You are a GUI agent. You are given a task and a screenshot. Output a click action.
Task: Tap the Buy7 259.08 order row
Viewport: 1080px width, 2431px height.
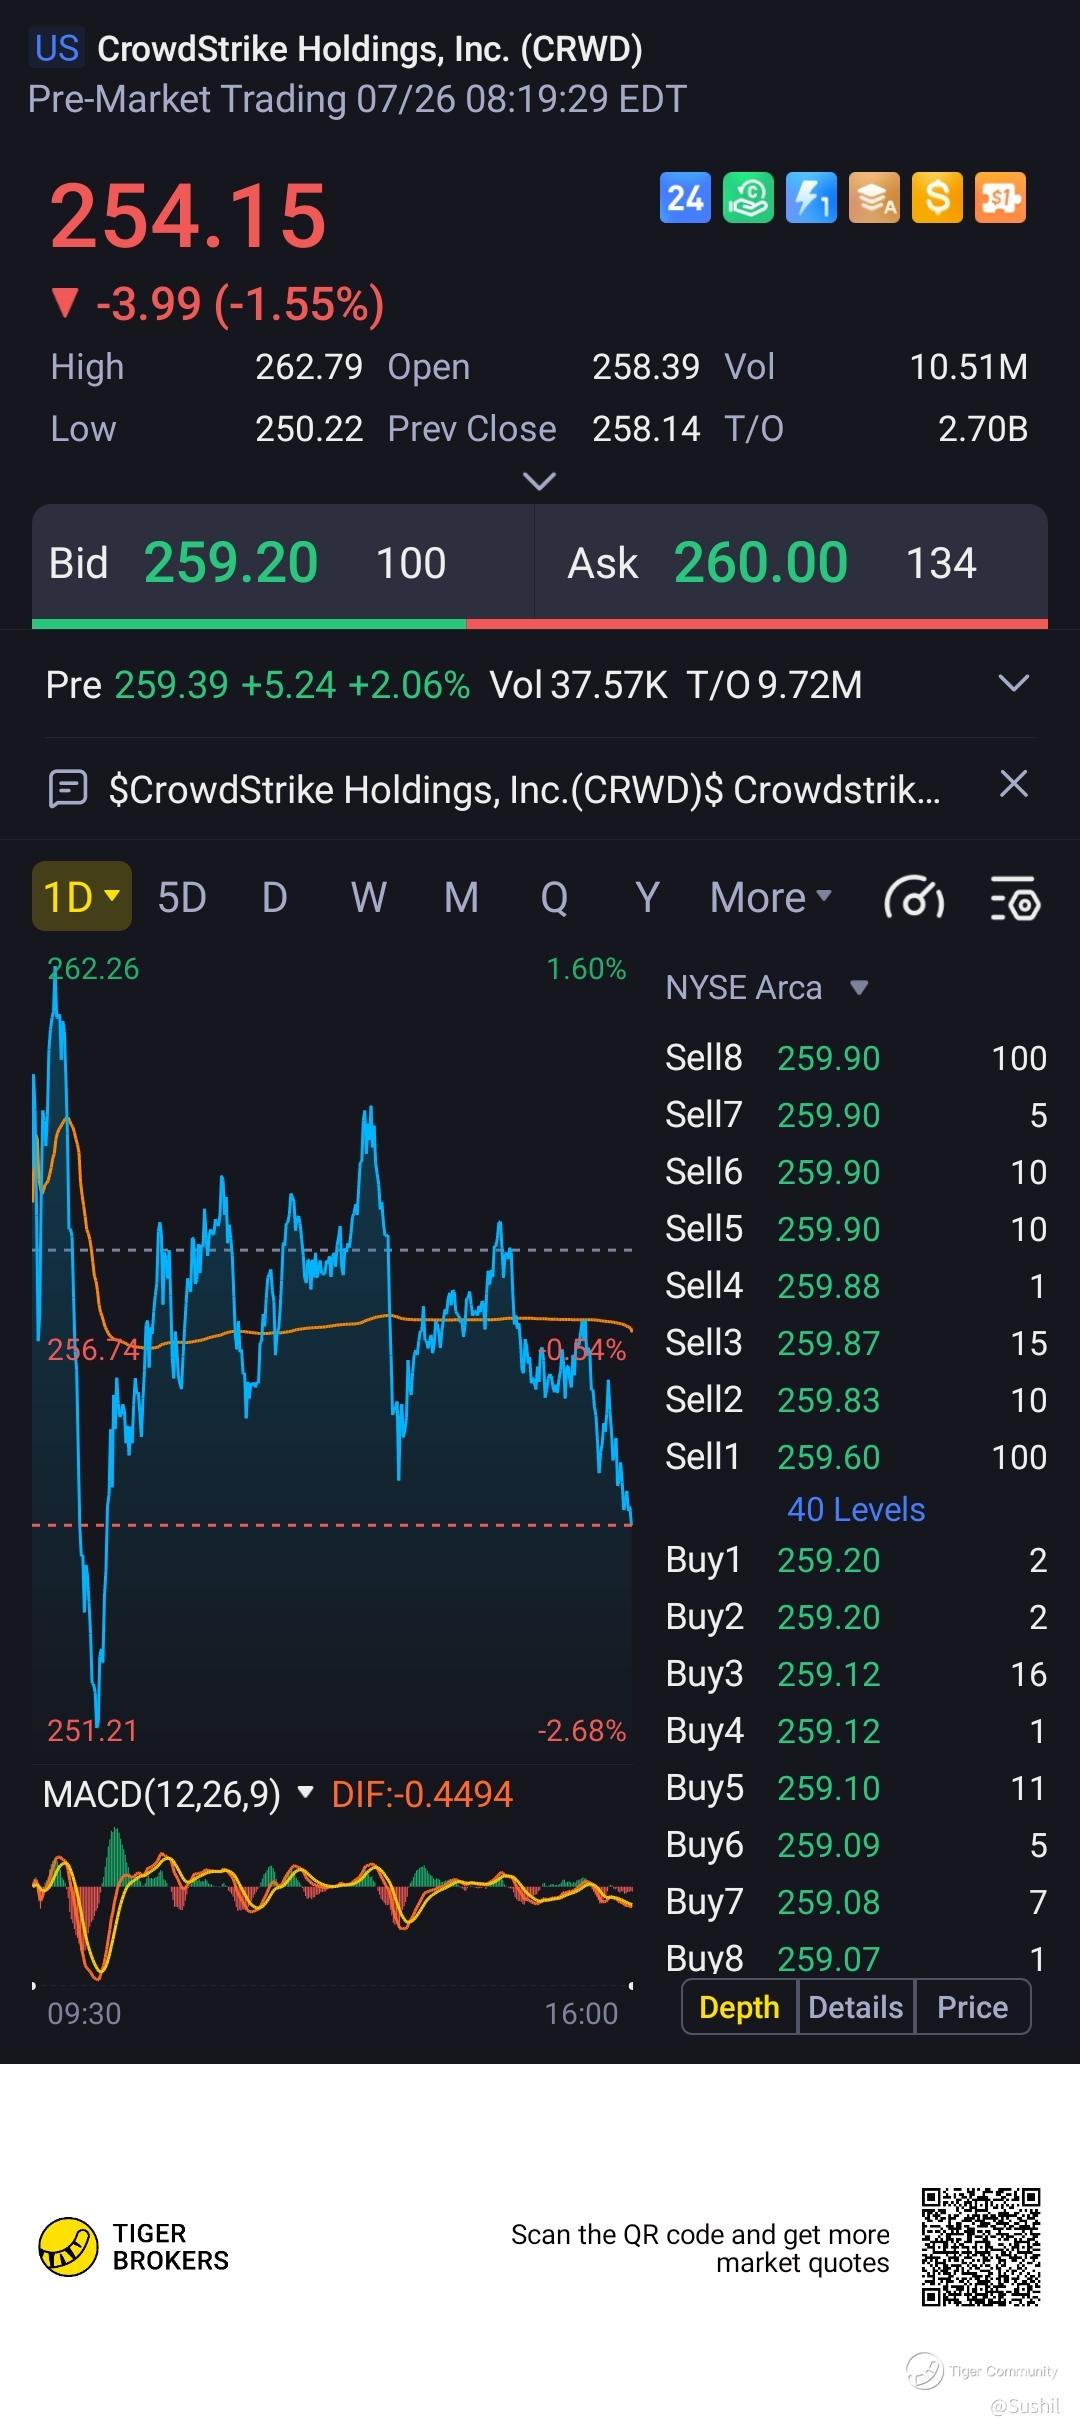point(856,1902)
